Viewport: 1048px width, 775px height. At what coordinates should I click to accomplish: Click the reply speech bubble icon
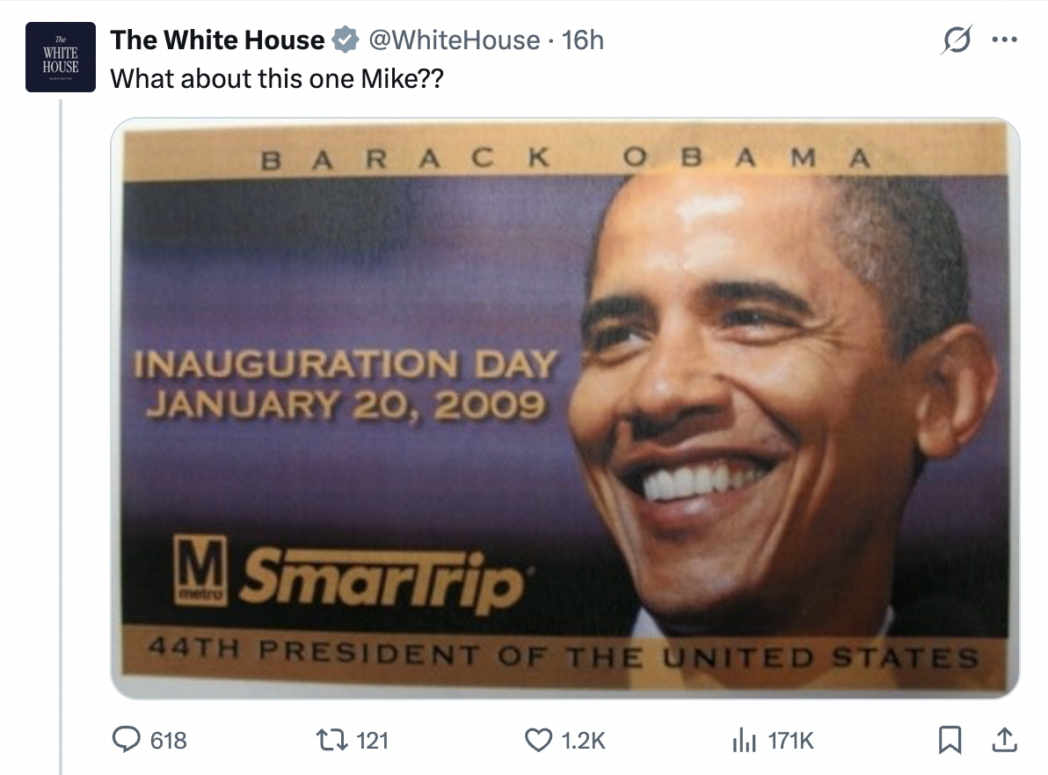(124, 743)
